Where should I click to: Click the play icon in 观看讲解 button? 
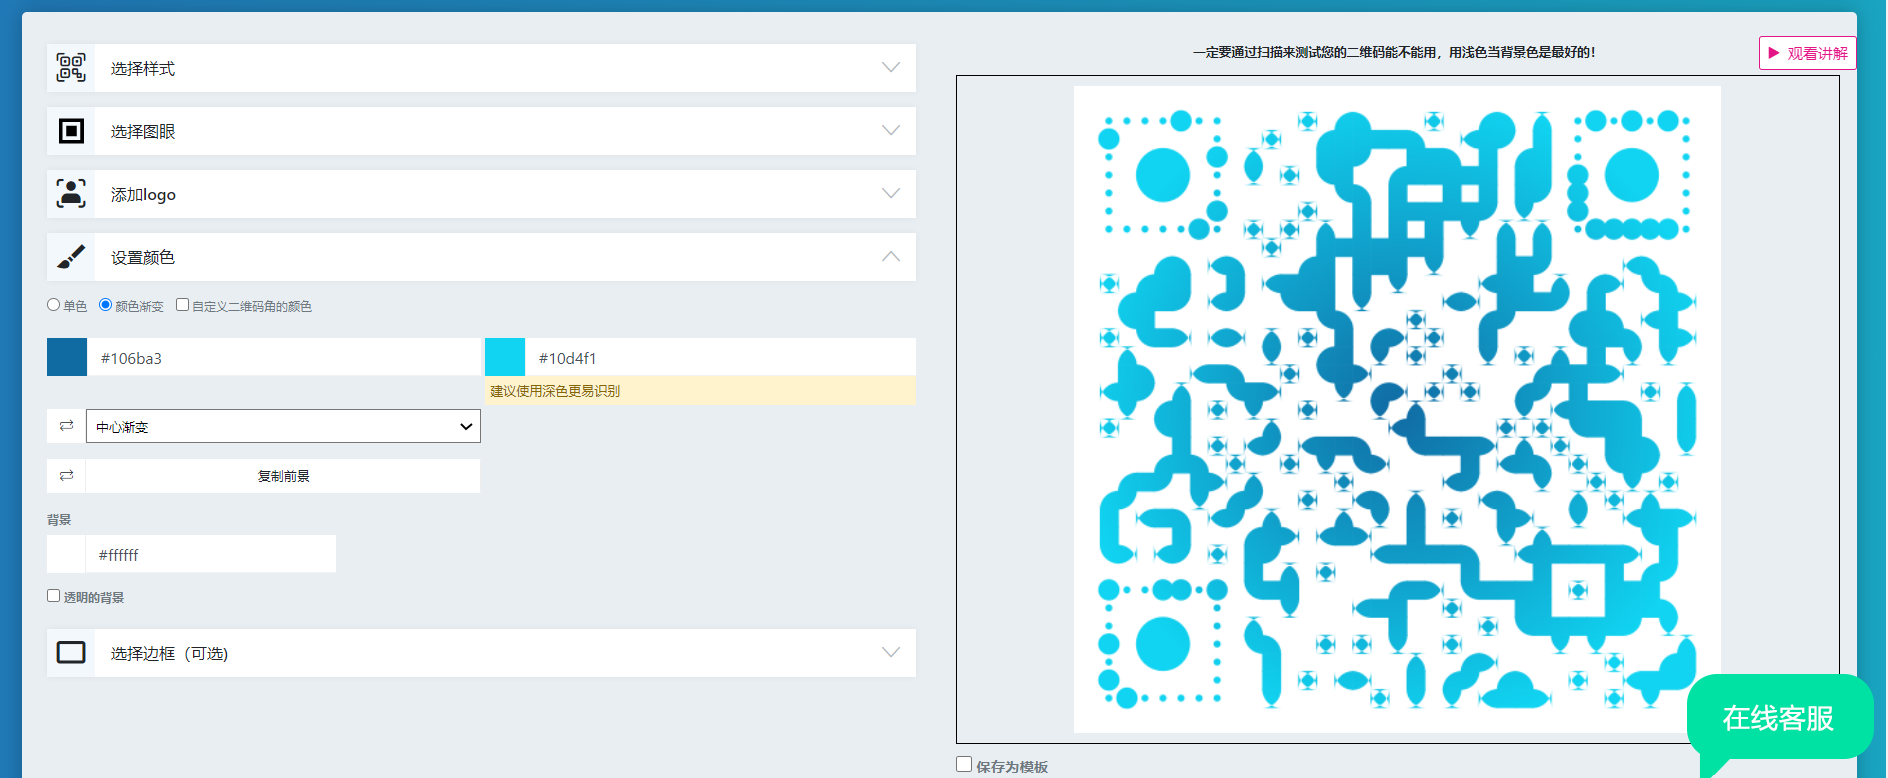click(x=1774, y=53)
